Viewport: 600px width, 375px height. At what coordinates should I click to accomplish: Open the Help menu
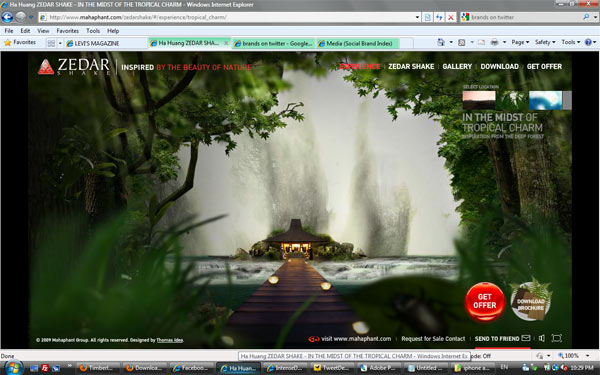(x=113, y=31)
